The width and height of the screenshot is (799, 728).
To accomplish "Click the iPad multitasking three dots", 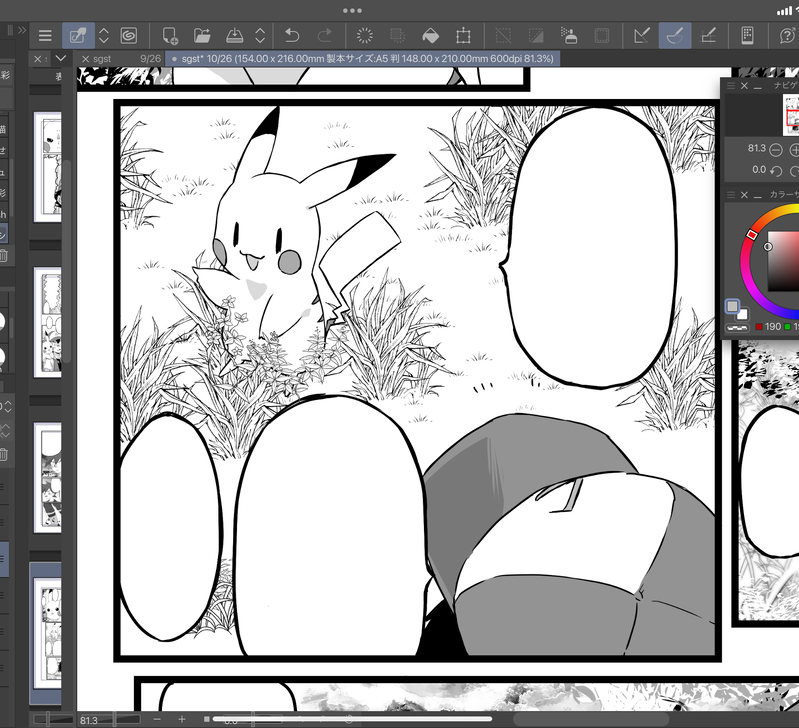I will [x=352, y=10].
